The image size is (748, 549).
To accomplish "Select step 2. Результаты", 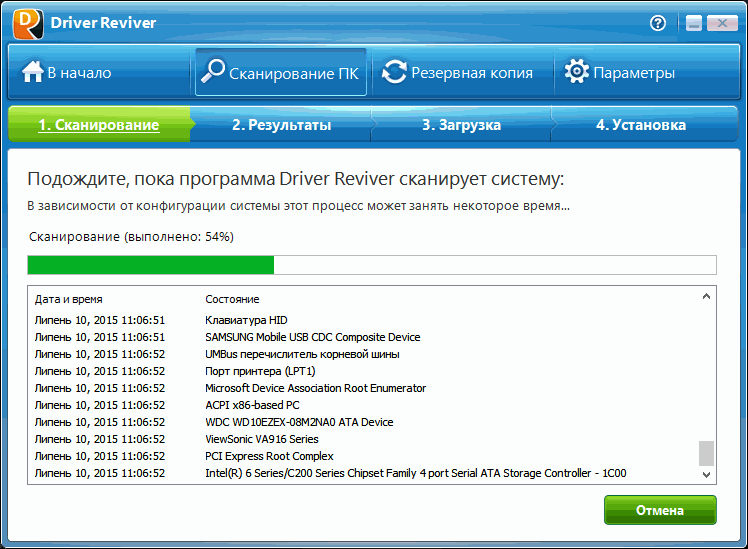I will (x=281, y=124).
